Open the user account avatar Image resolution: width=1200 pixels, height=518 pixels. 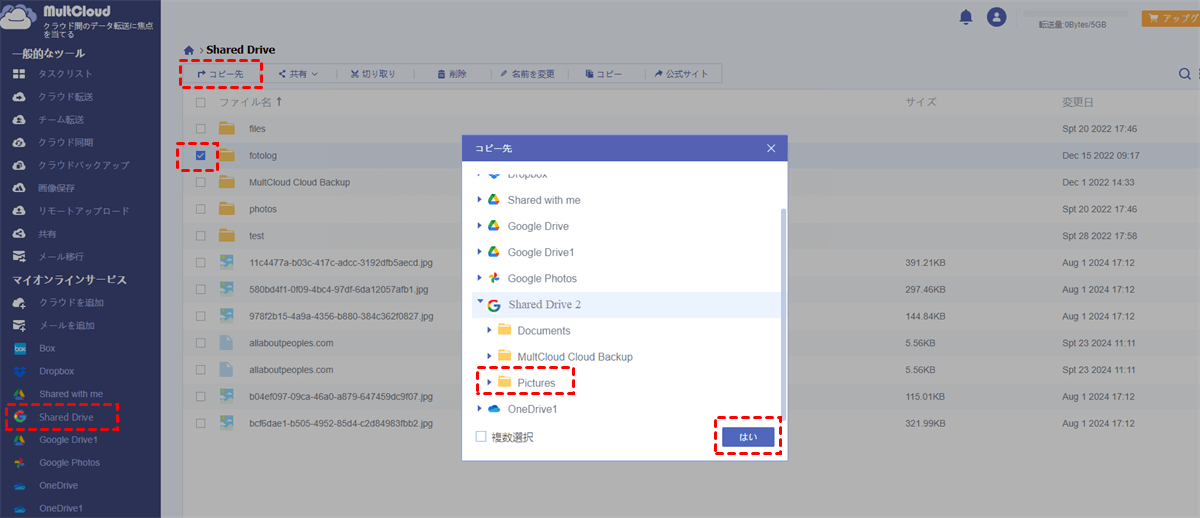996,17
